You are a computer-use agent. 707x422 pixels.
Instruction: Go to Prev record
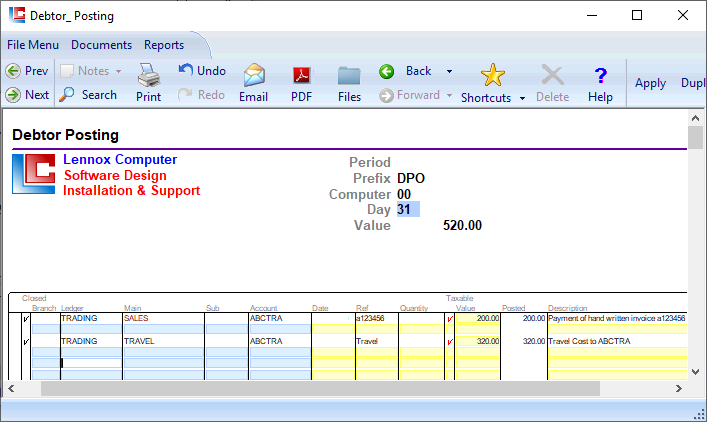click(27, 71)
